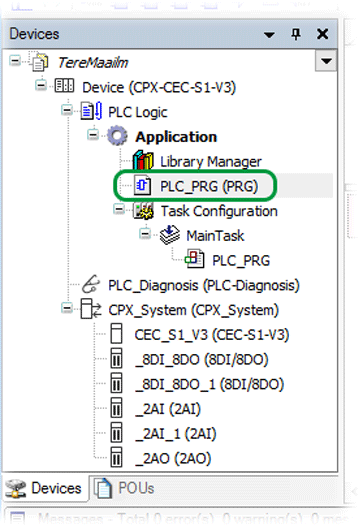Select the PLC Logic label
This screenshot has height=526, width=363.
tap(138, 112)
